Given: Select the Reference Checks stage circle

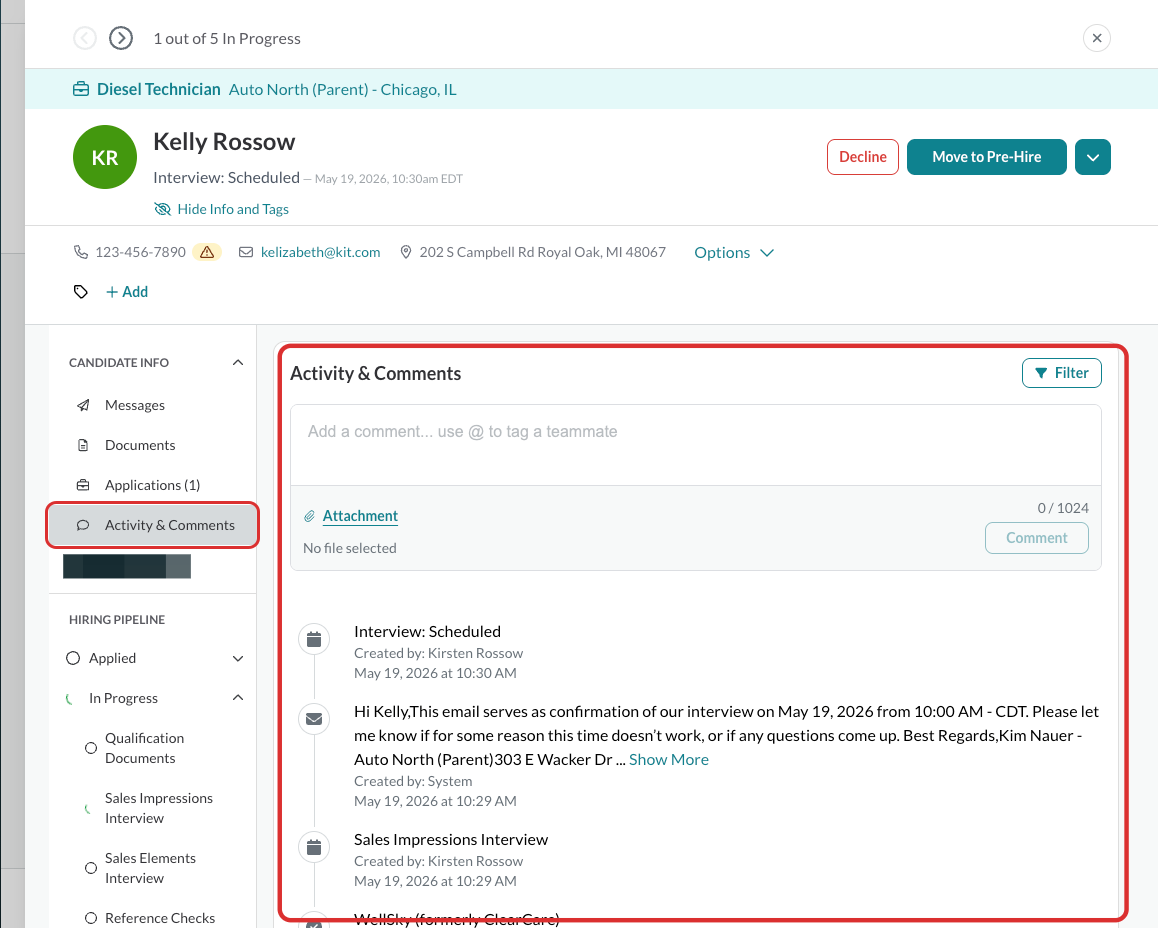Looking at the screenshot, I should tap(91, 918).
